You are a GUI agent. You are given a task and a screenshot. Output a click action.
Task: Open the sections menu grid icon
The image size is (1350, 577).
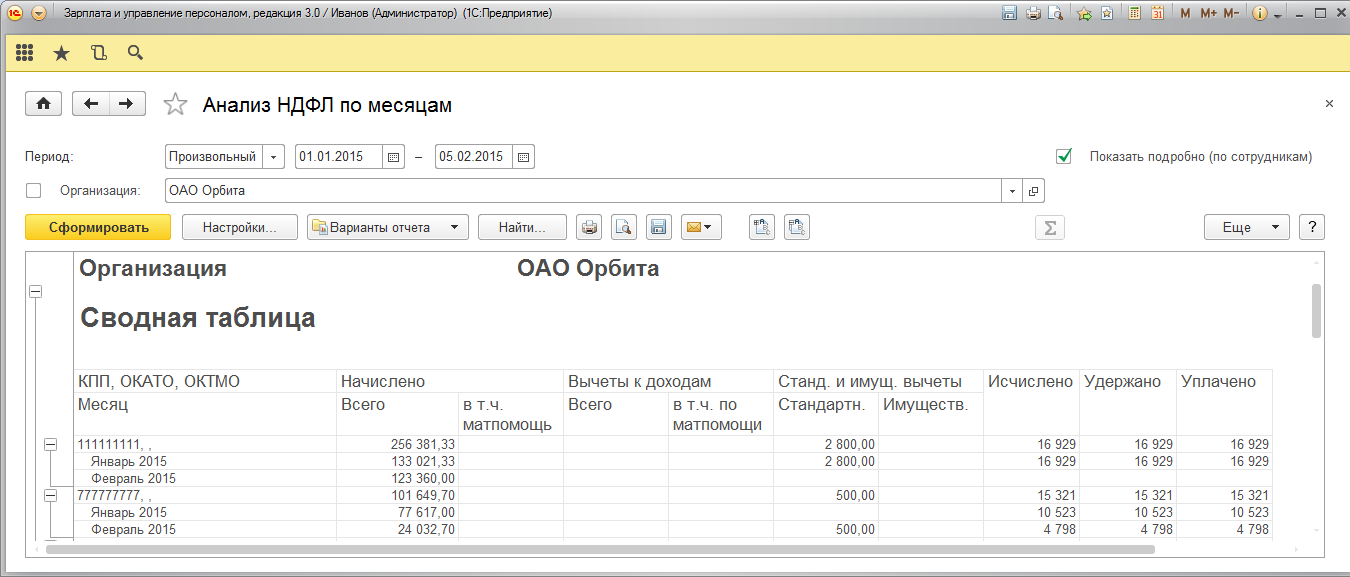(24, 53)
